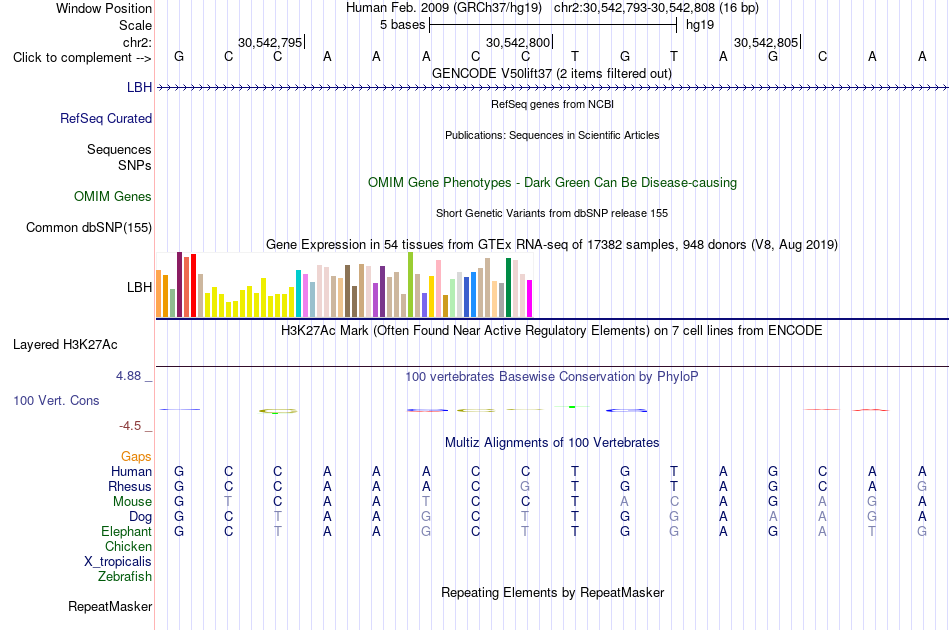Select the Chicken species row label
The image size is (950, 630).
(x=128, y=546)
